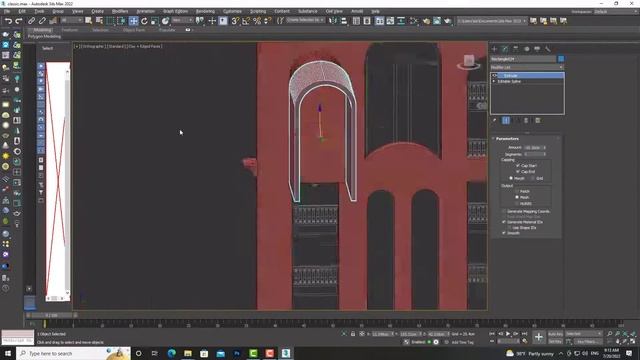Viewport: 640px width, 360px height.
Task: Switch to the Modeling ribbon tab
Action: (x=42, y=30)
